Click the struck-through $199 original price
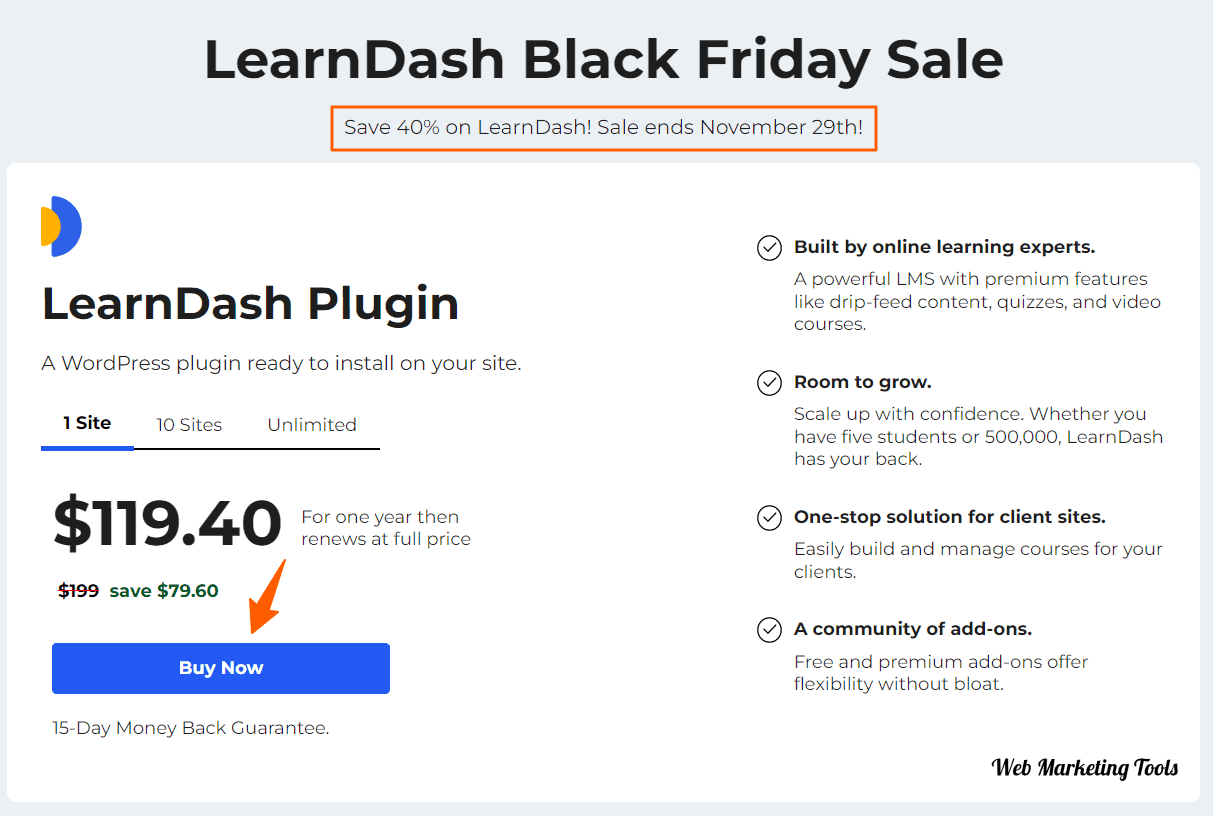 [x=78, y=591]
